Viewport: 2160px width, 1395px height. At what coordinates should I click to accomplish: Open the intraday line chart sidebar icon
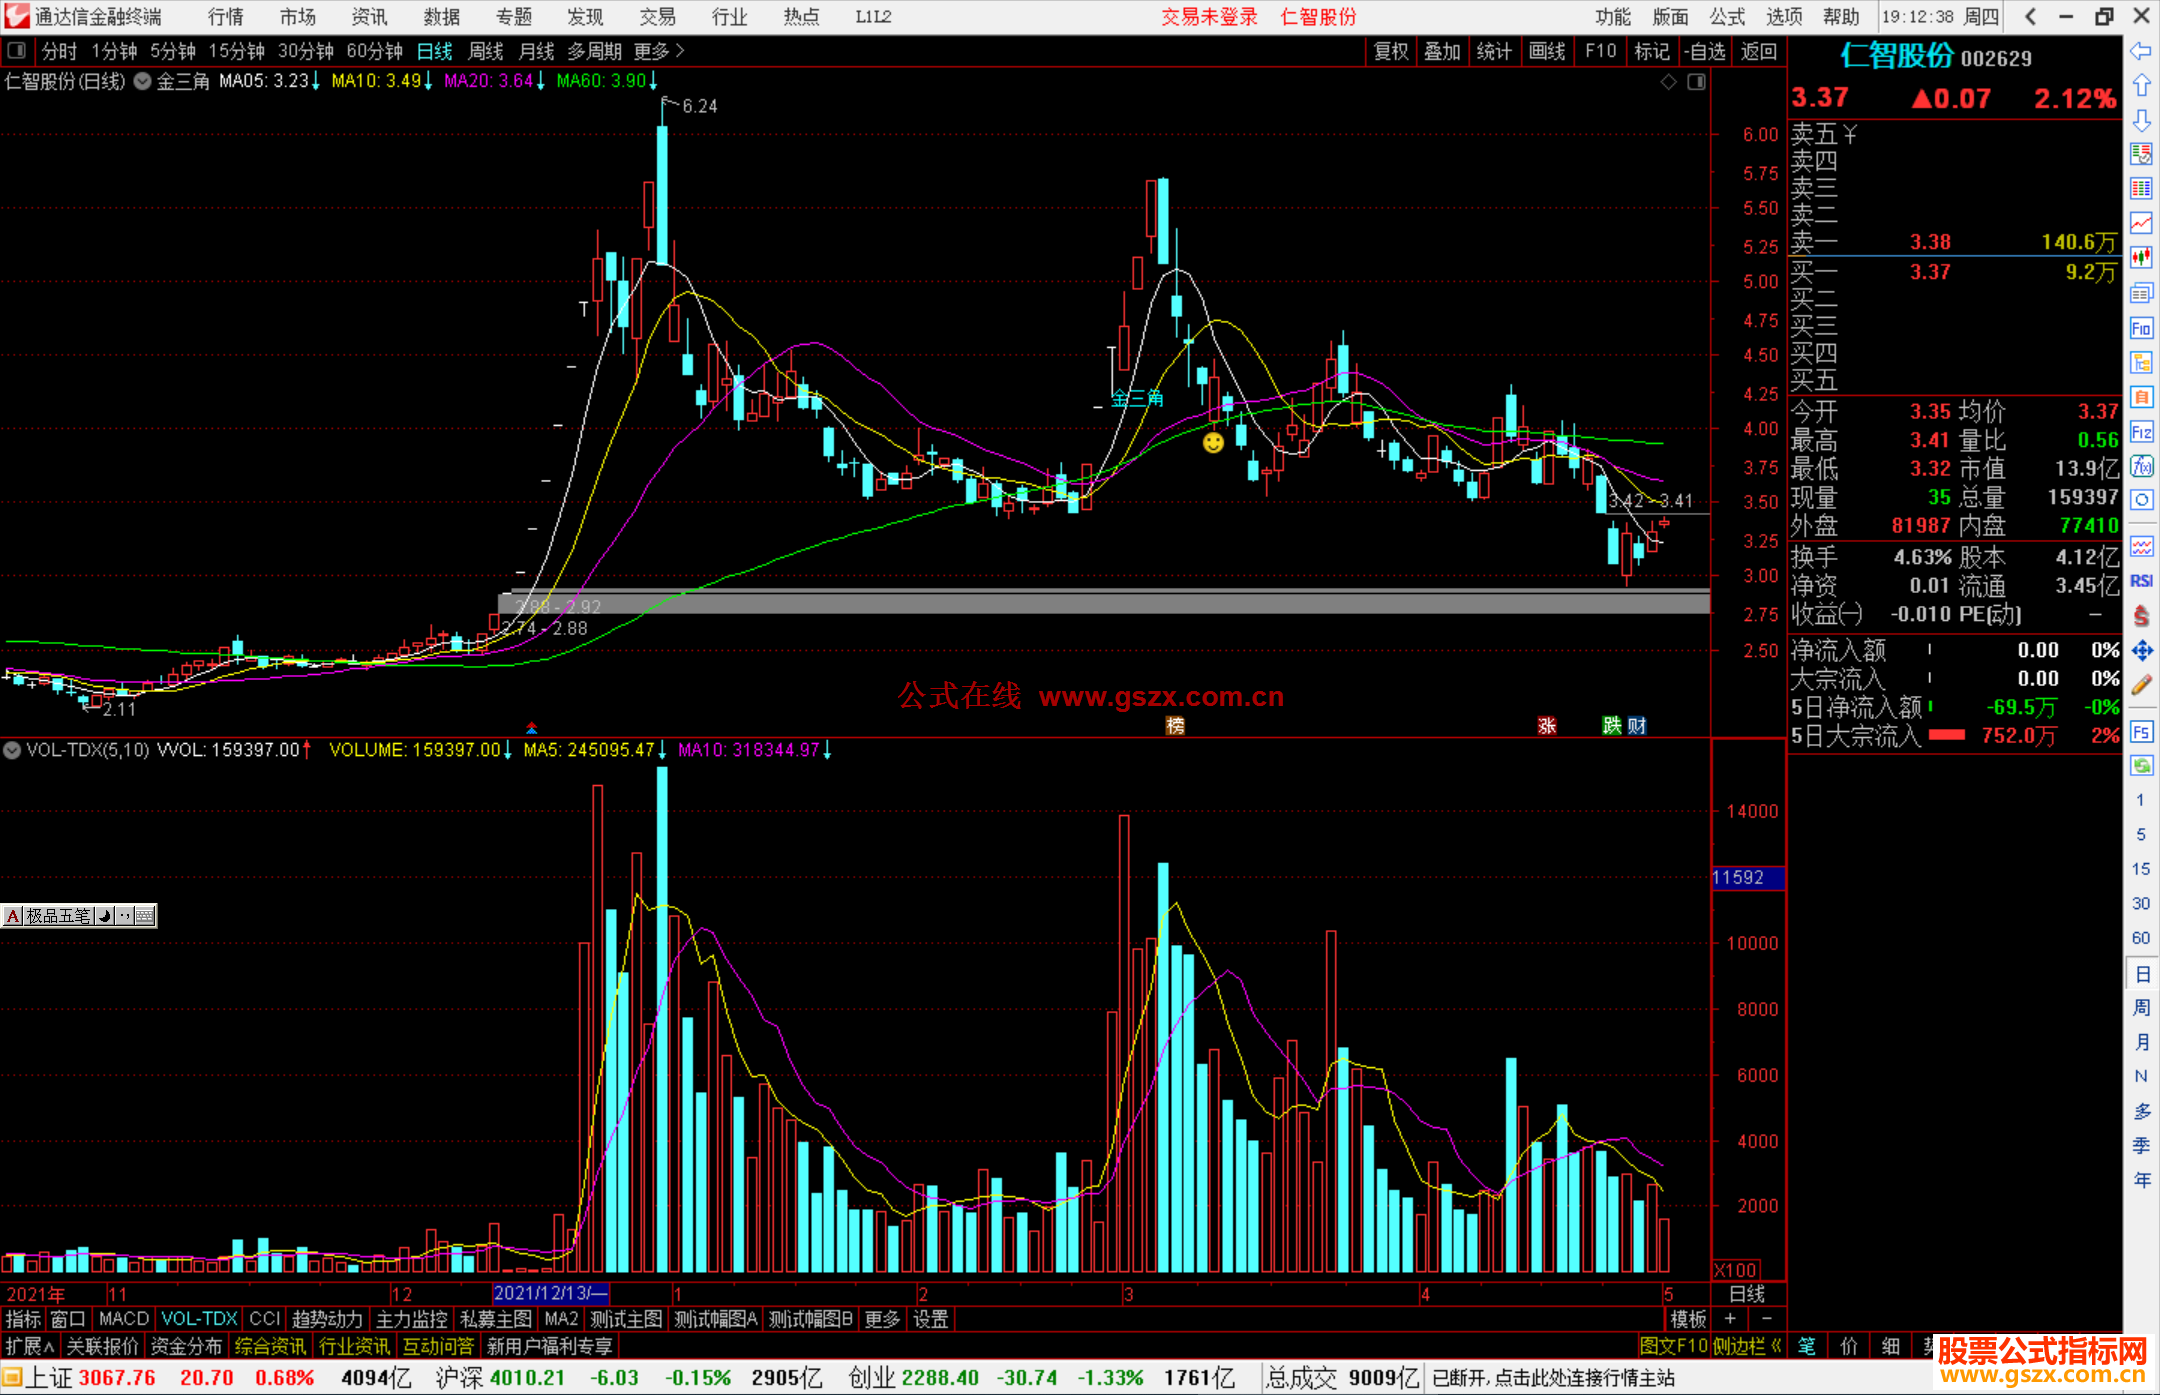[x=2141, y=224]
